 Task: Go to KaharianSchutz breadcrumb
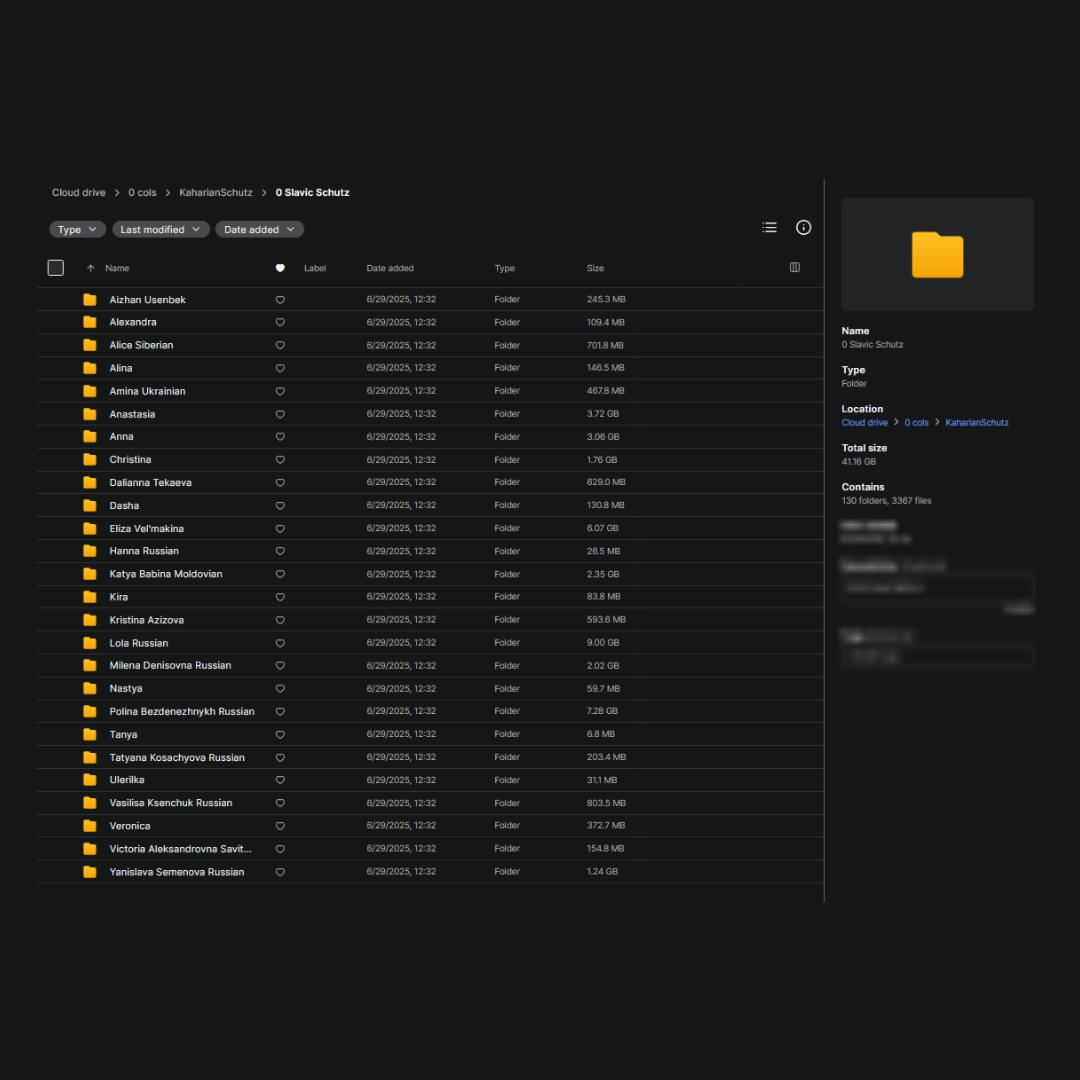(216, 193)
